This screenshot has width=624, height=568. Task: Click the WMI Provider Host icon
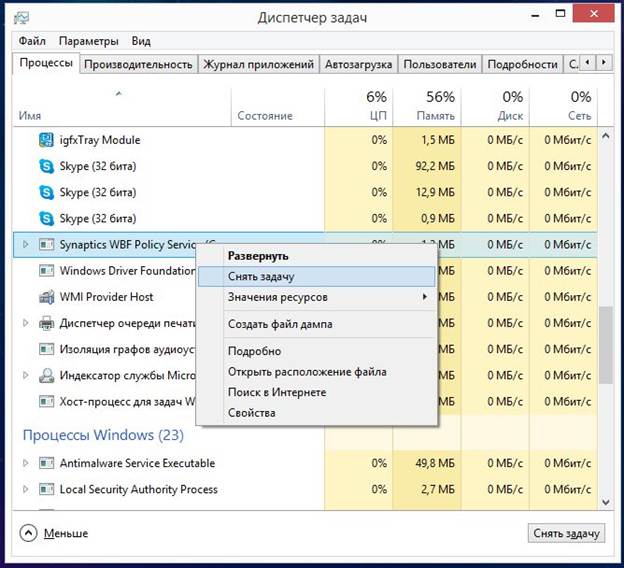pos(46,297)
